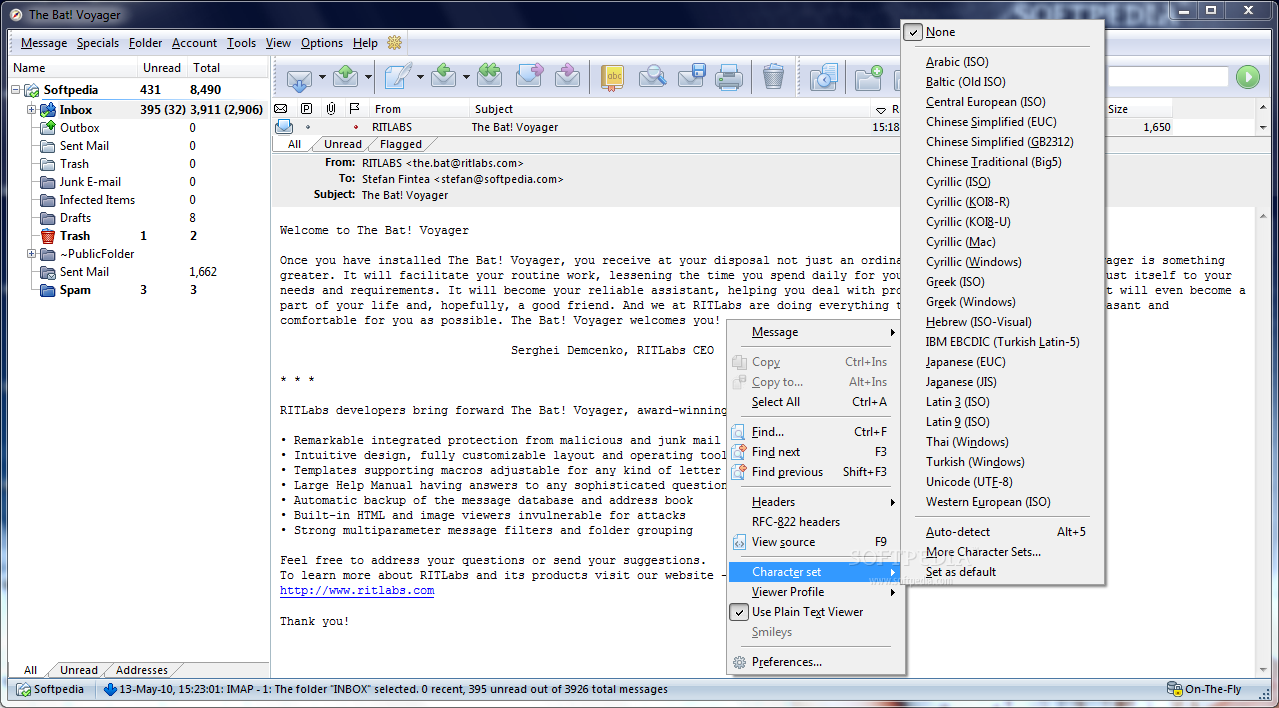The image size is (1279, 708).
Task: Click the Delete message trash icon
Action: point(773,77)
